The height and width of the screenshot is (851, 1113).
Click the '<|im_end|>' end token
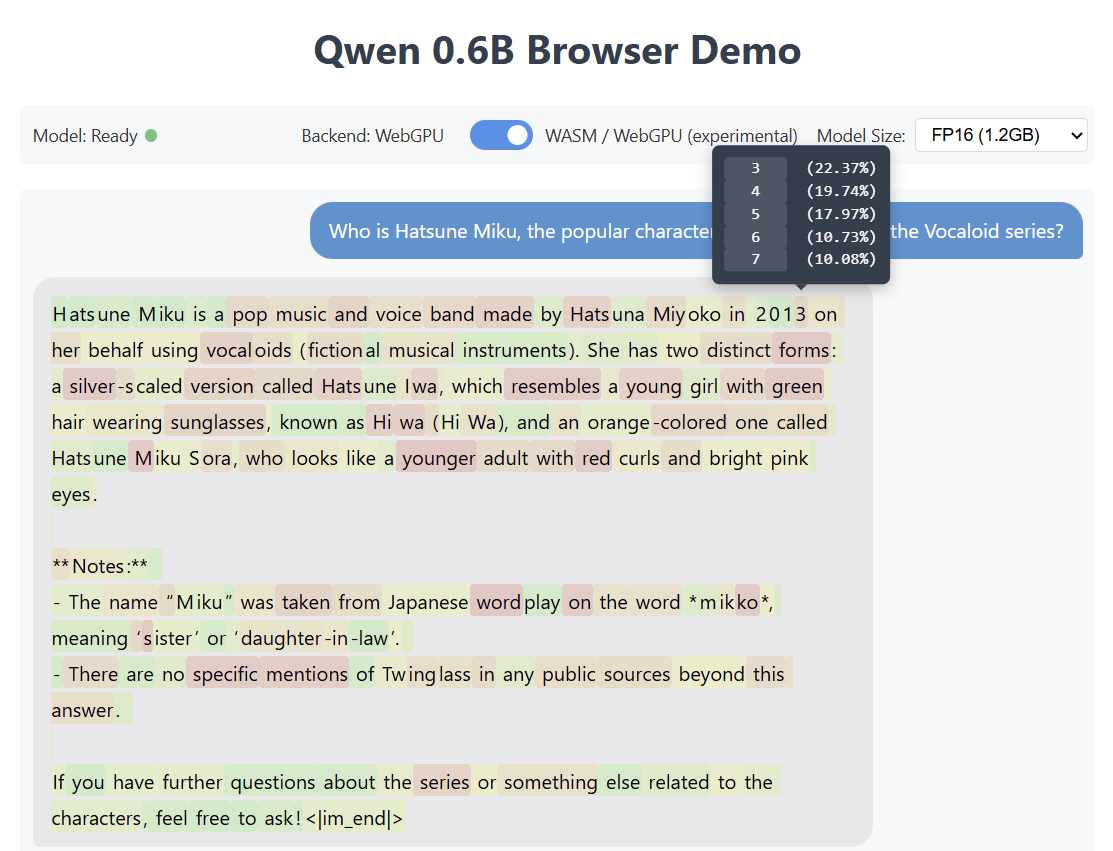click(x=354, y=818)
